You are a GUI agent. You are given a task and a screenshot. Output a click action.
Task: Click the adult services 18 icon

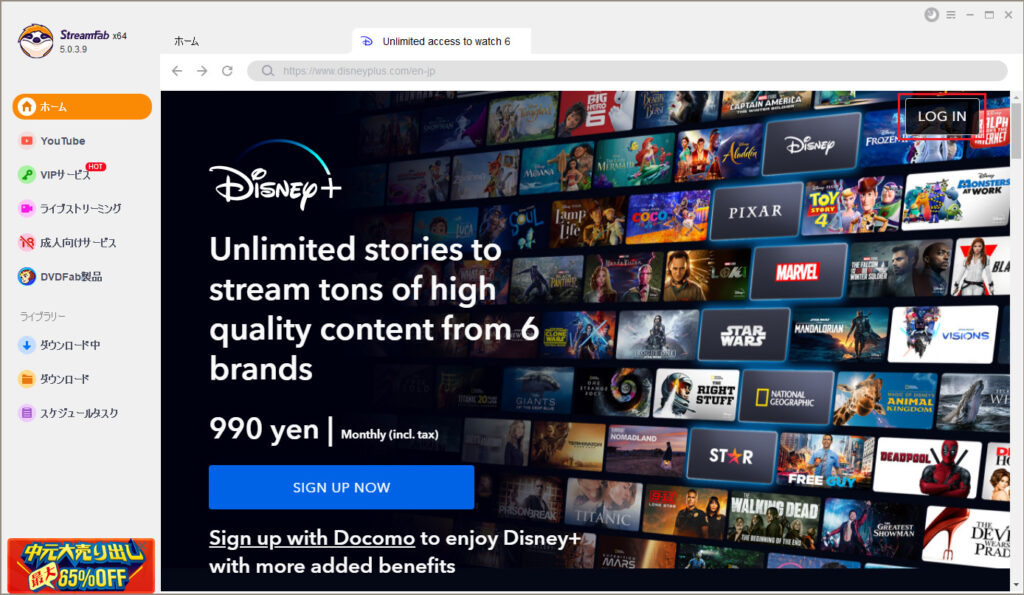coord(27,242)
